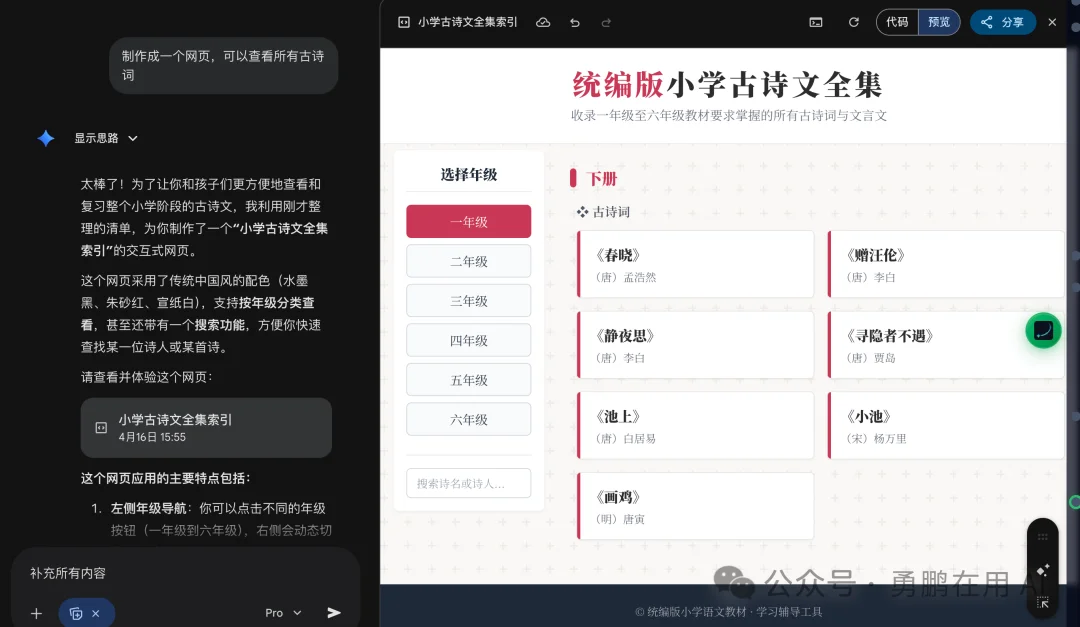
Task: Open the Pro model dropdown
Action: pyautogui.click(x=281, y=612)
